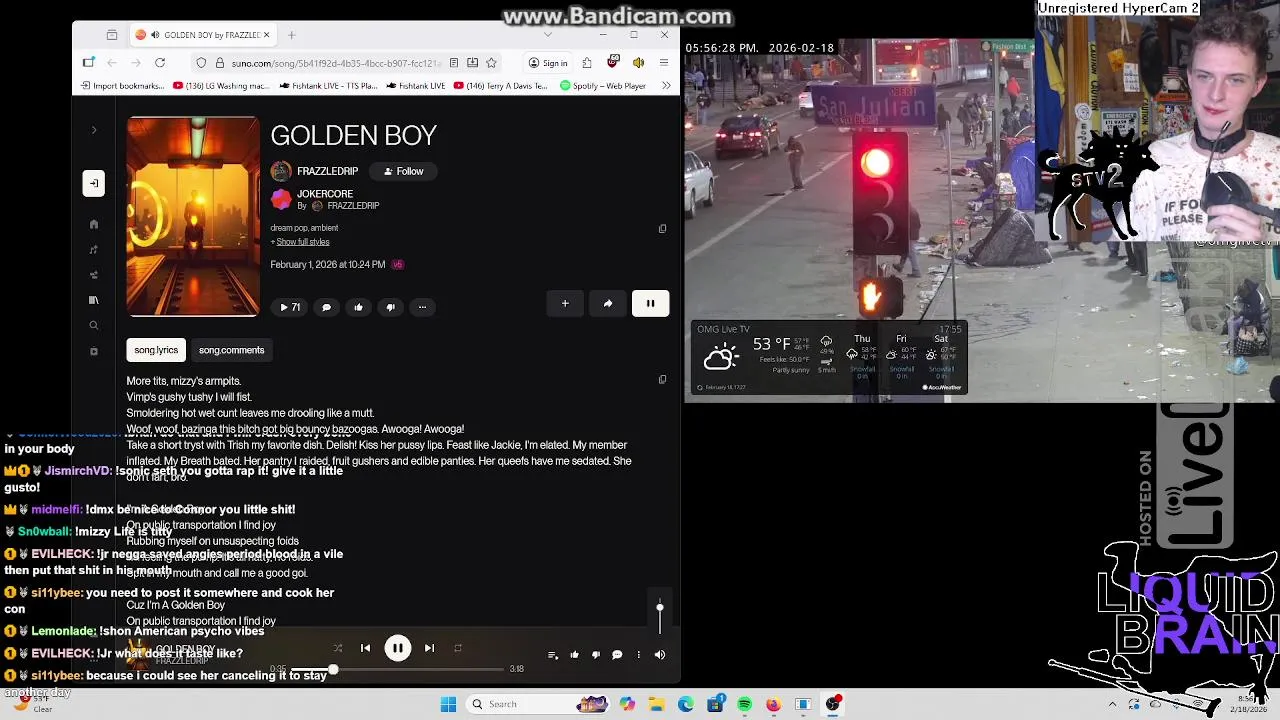Image resolution: width=1280 pixels, height=720 pixels.
Task: Pause the song with large white button
Action: point(650,303)
